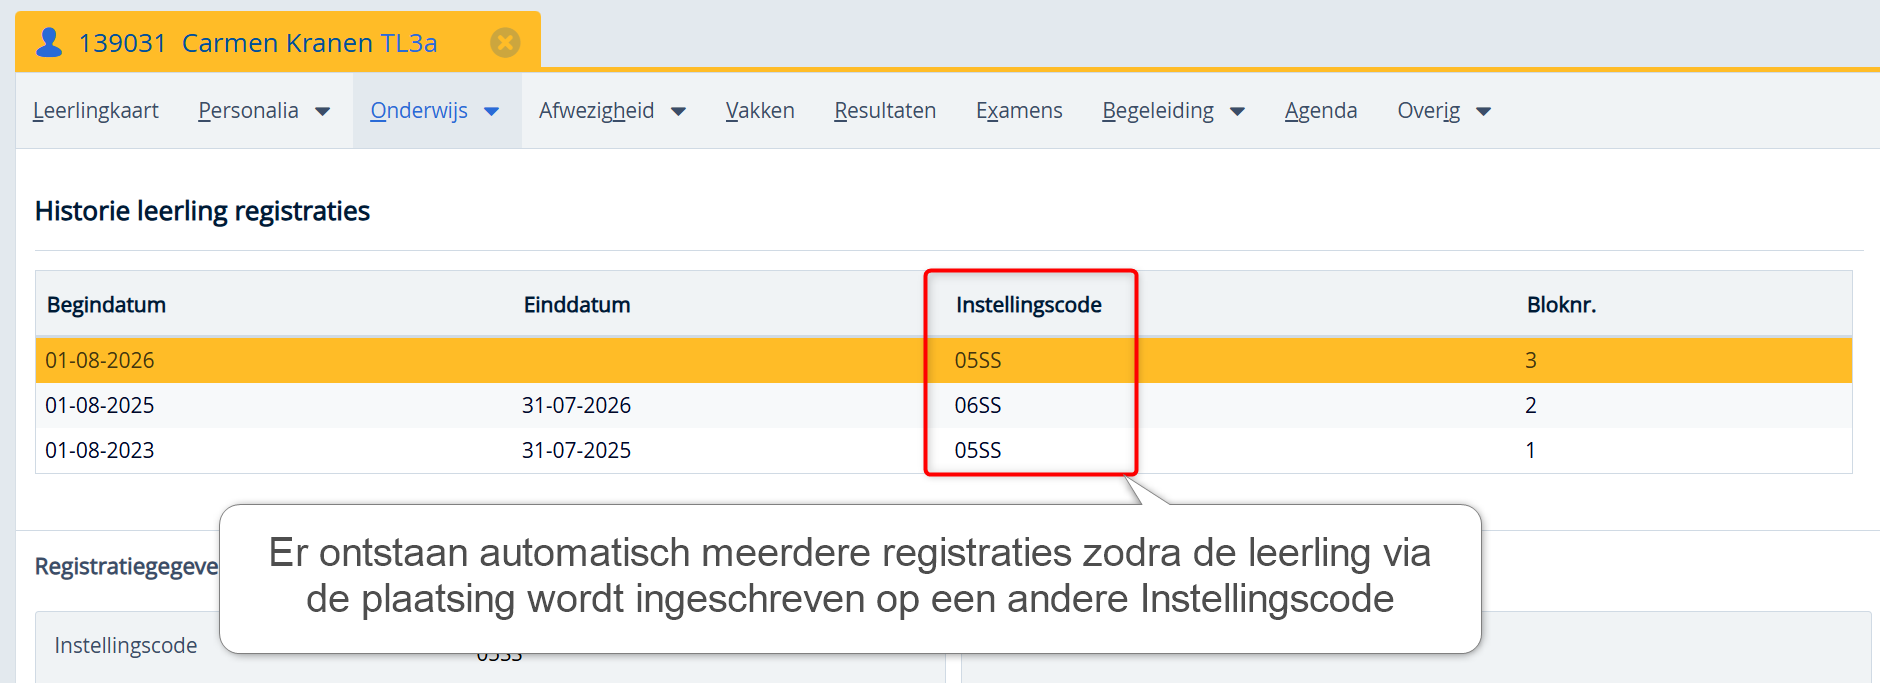The height and width of the screenshot is (683, 1880).
Task: Open the Leerlingkaart tab
Action: 96,111
